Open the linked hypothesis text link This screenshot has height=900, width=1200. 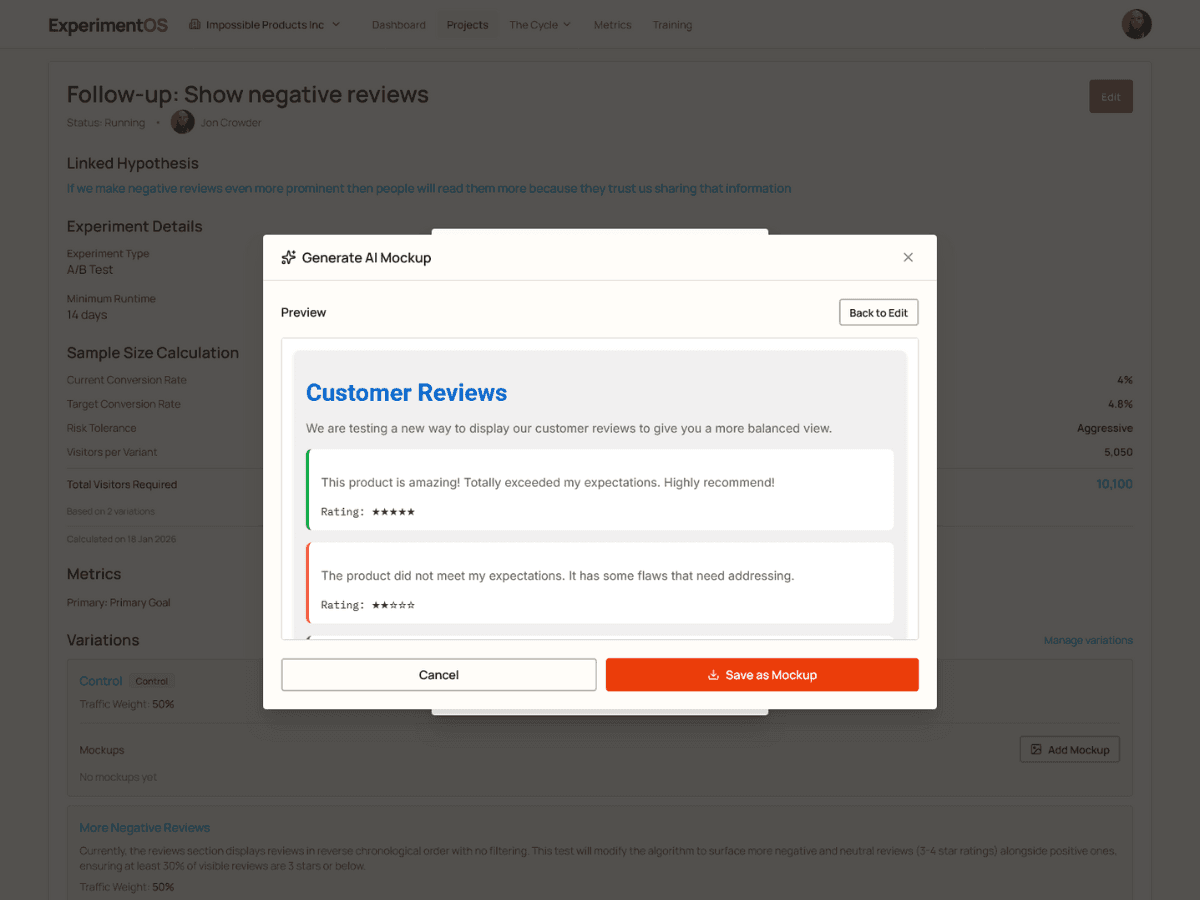click(x=428, y=188)
